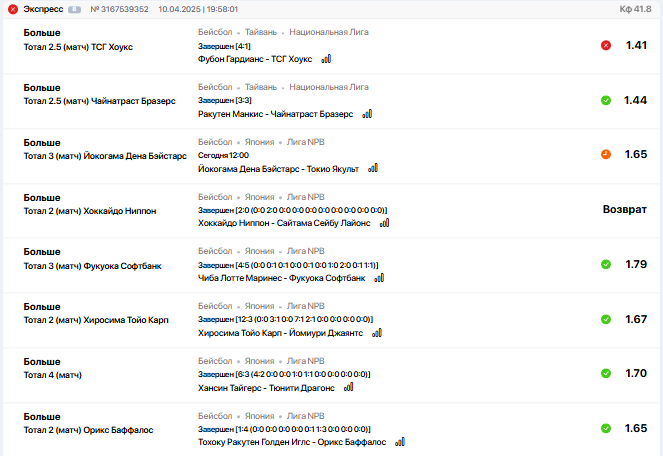
Task: Click the Завершен [12:3 ...] score line
Action: tap(285, 319)
